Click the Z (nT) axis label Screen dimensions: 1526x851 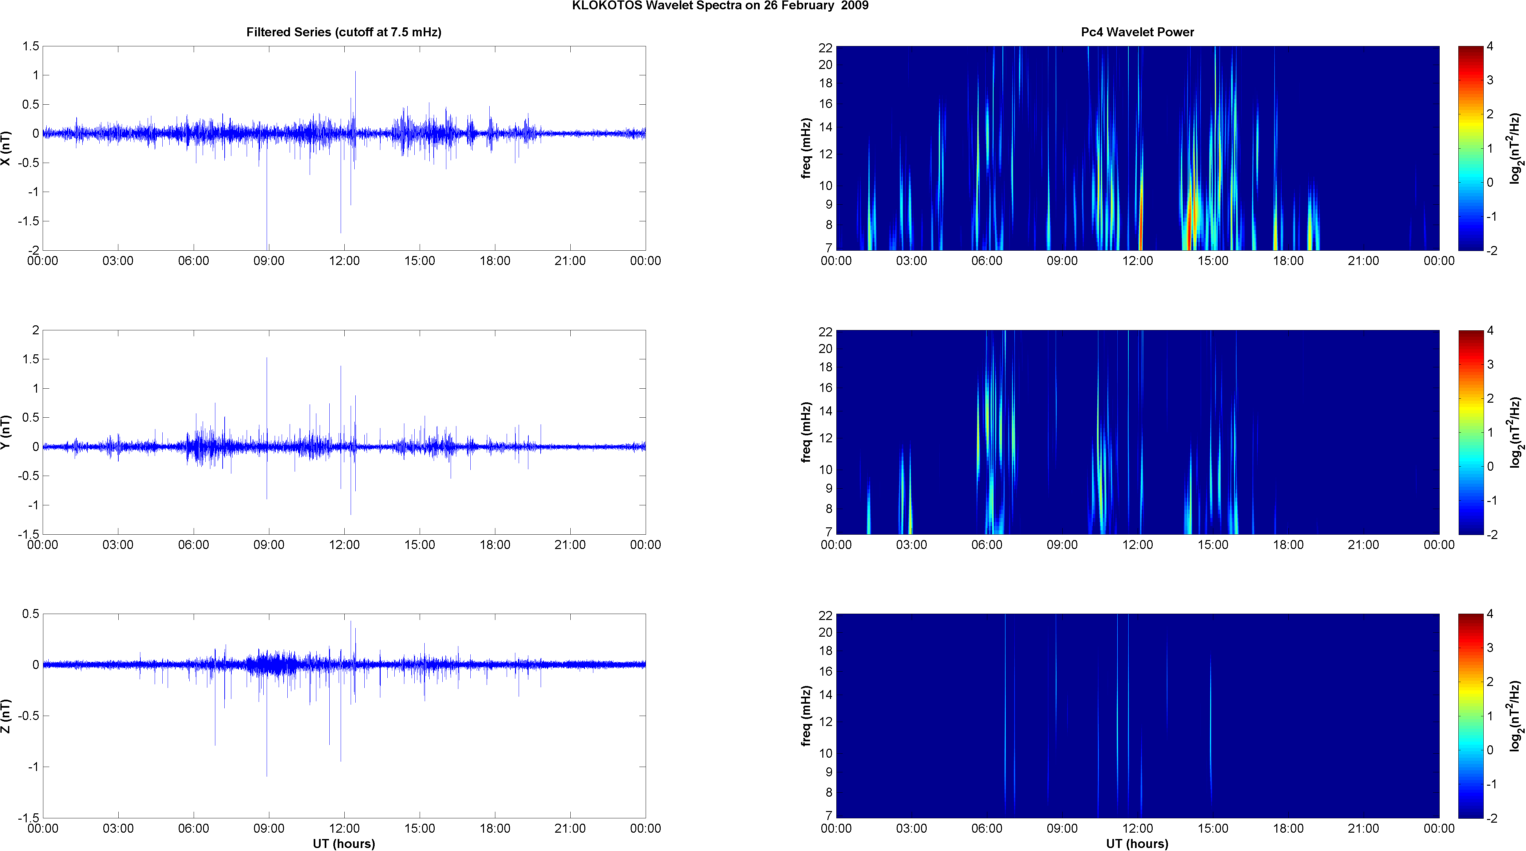point(7,716)
